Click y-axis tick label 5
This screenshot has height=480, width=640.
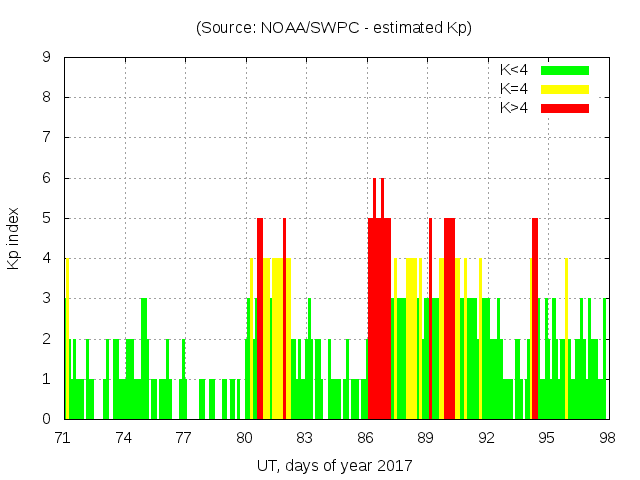(x=47, y=218)
